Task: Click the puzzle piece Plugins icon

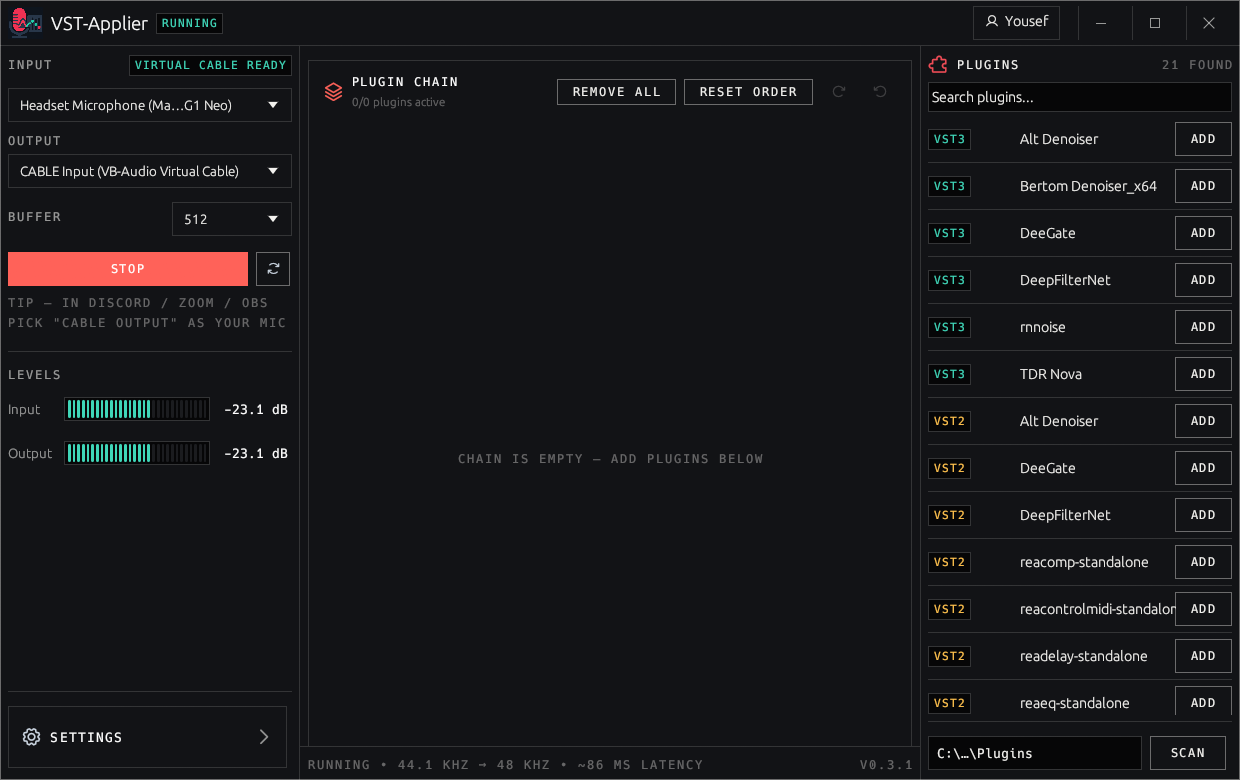Action: click(x=938, y=65)
